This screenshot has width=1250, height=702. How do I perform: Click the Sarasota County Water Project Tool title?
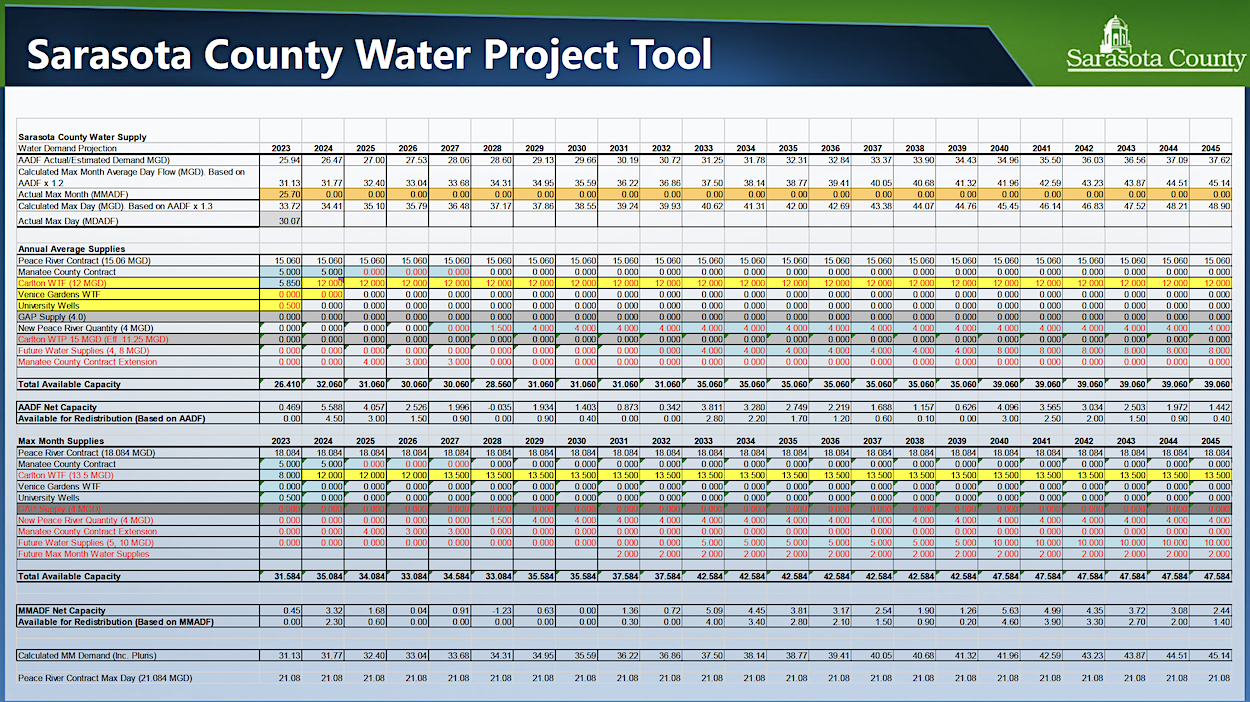[x=369, y=55]
